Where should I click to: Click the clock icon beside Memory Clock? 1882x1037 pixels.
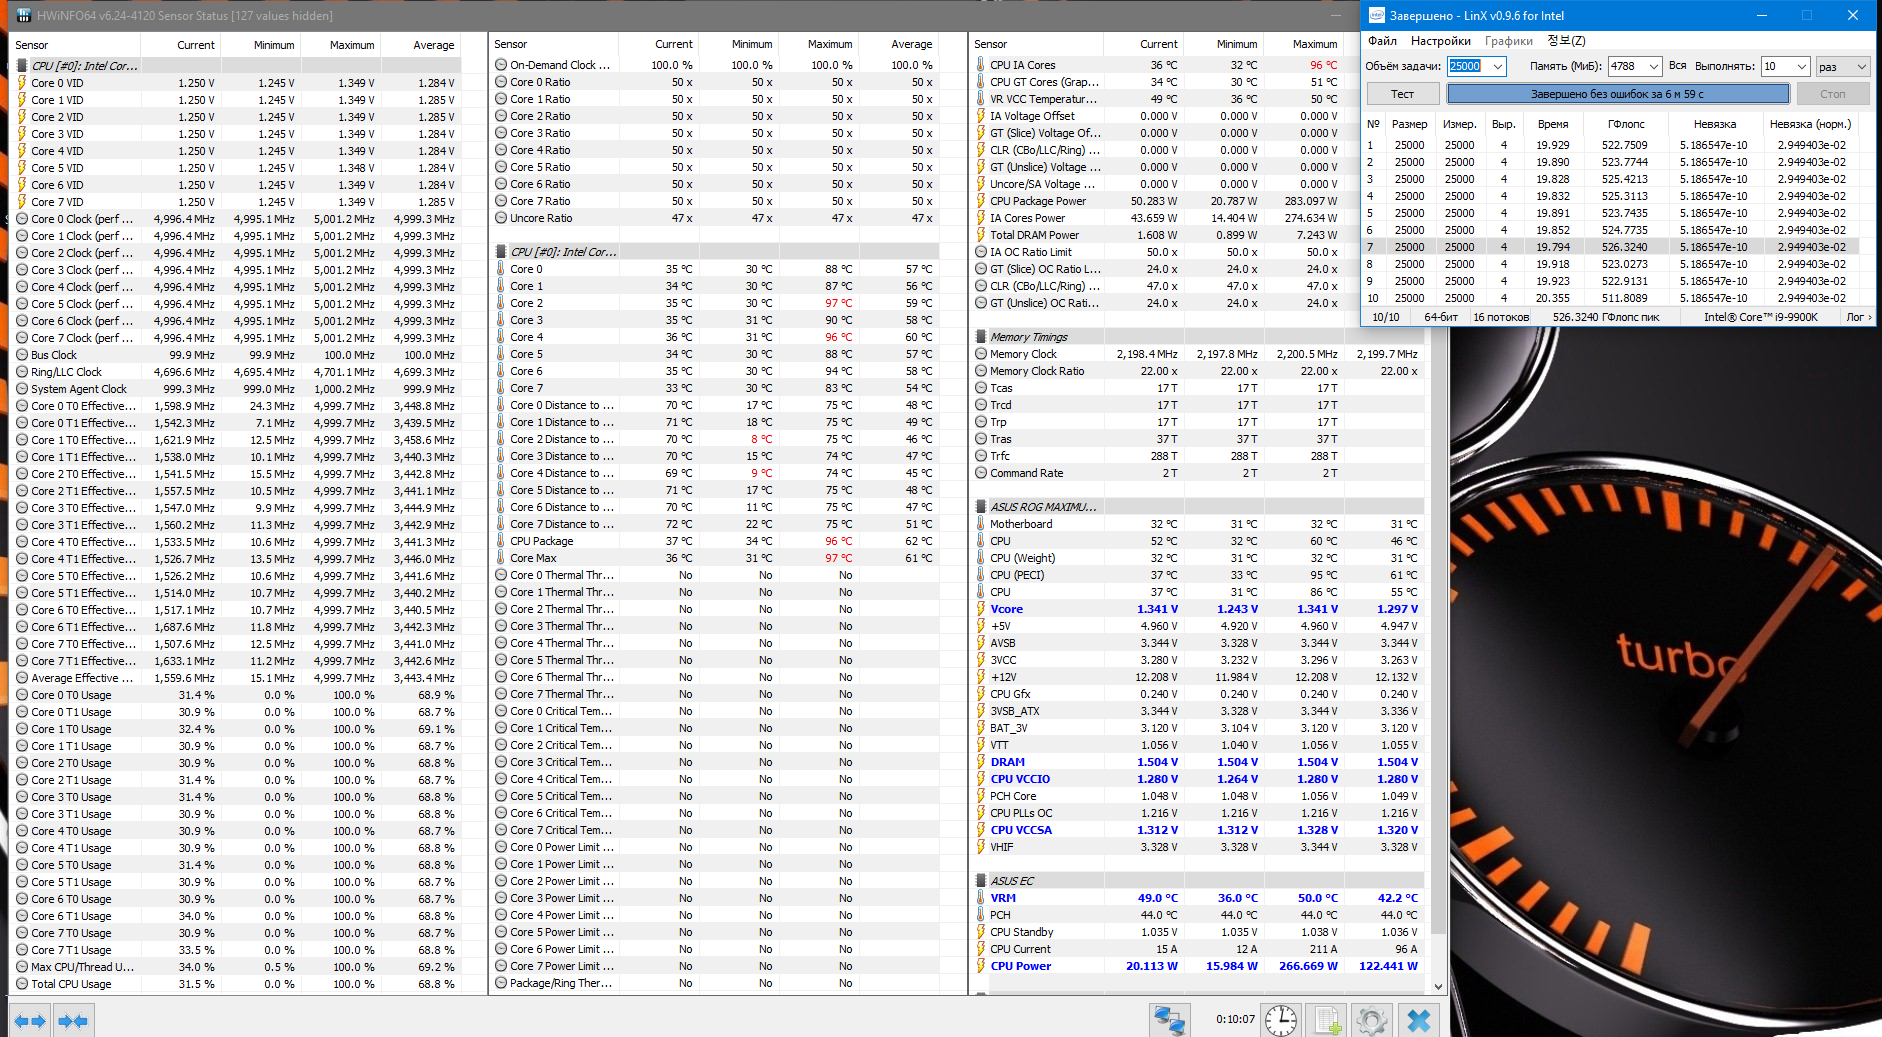point(981,354)
